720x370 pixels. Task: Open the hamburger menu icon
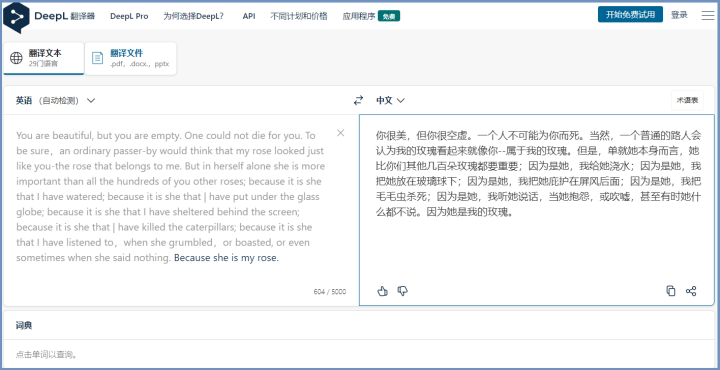click(708, 15)
